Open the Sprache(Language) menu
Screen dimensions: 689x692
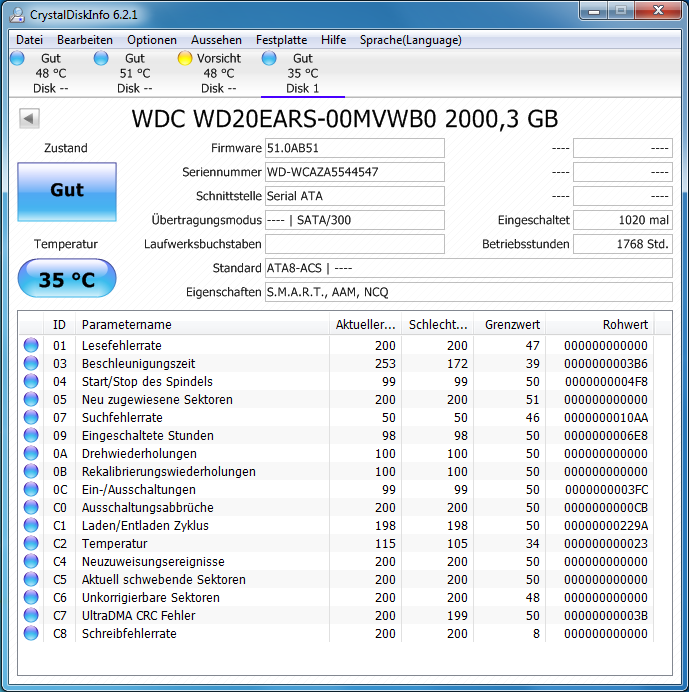click(x=410, y=40)
